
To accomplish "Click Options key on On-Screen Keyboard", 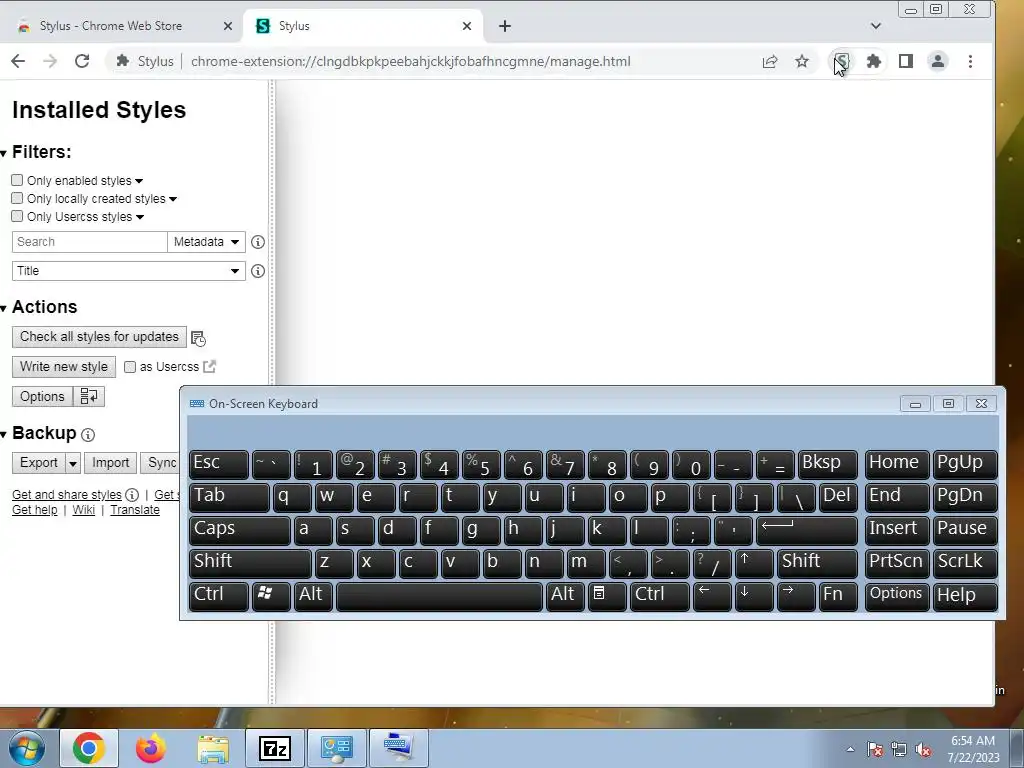I will pos(897,596).
